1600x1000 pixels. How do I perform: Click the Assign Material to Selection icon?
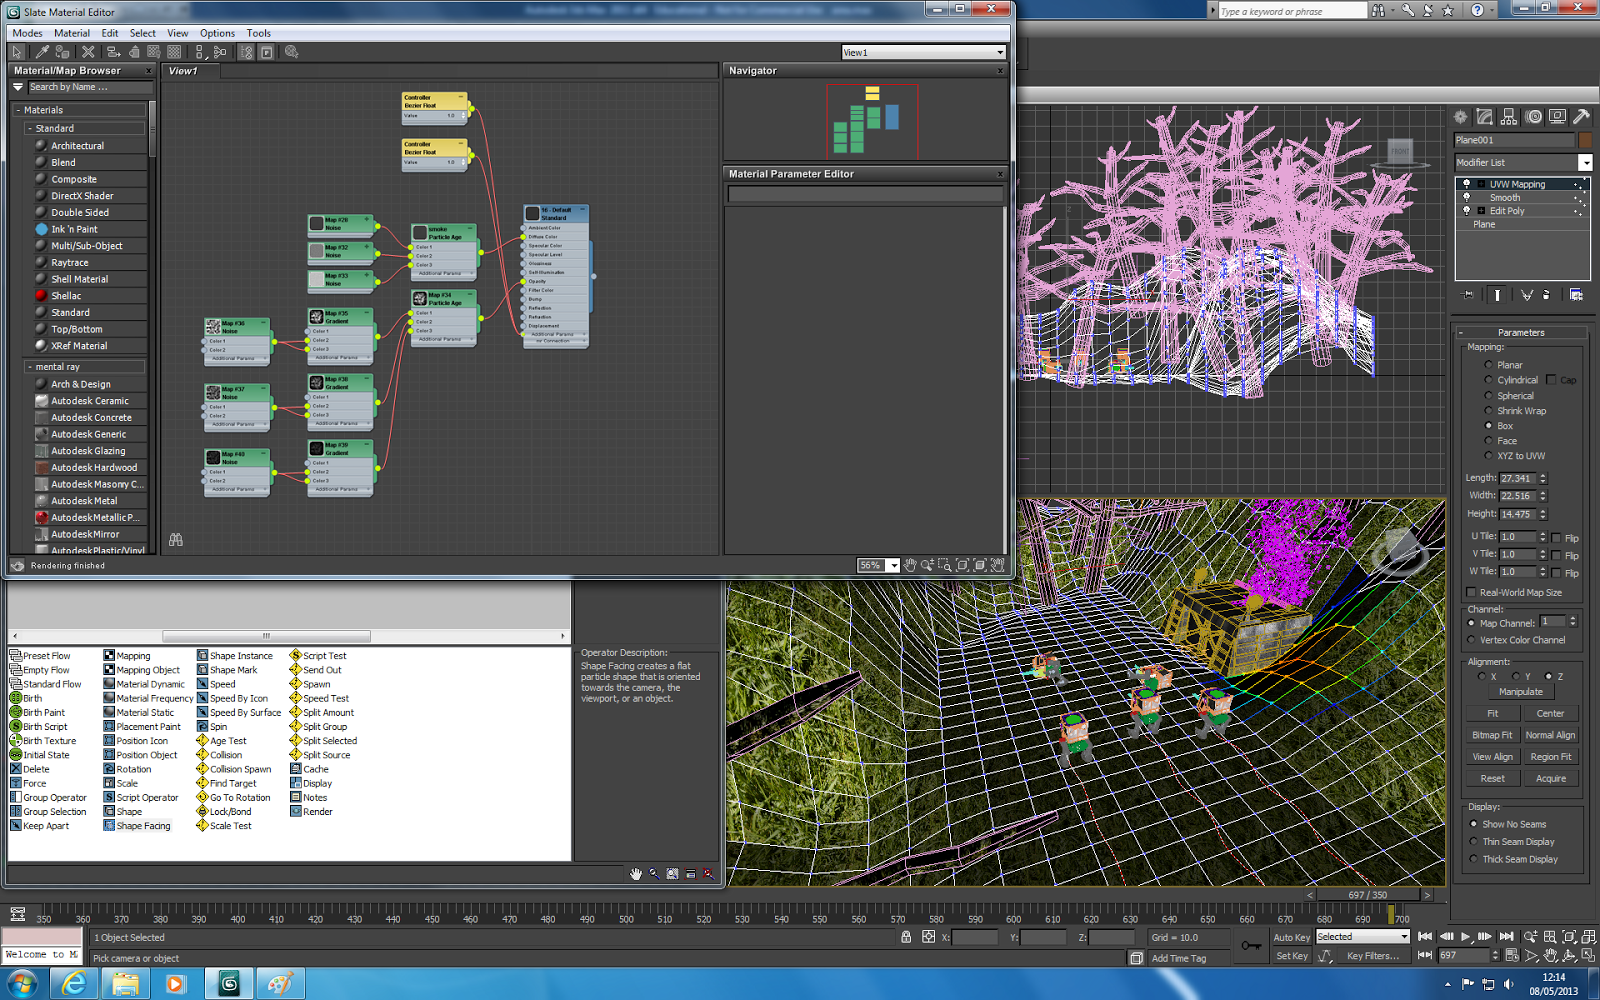[x=62, y=51]
